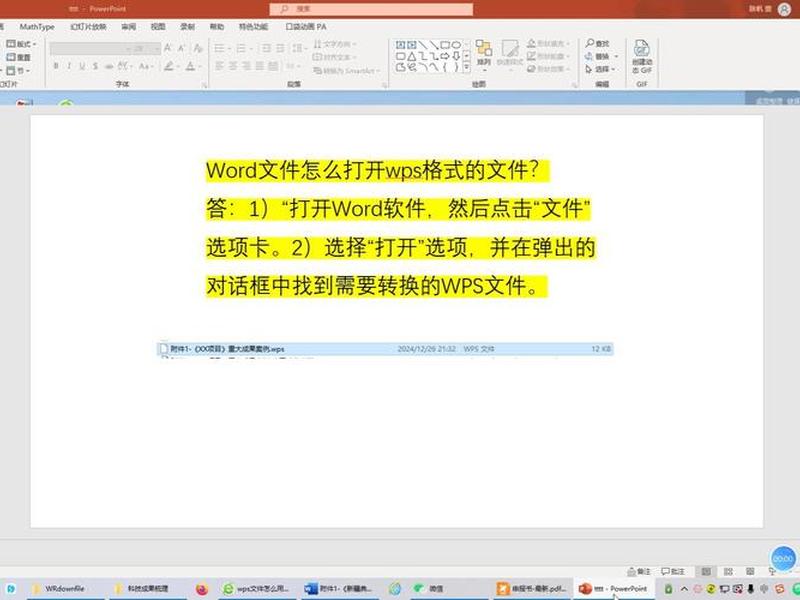Open the Replace (替换) dropdown arrow
Screen dimensions: 800x600
pyautogui.click(x=616, y=56)
